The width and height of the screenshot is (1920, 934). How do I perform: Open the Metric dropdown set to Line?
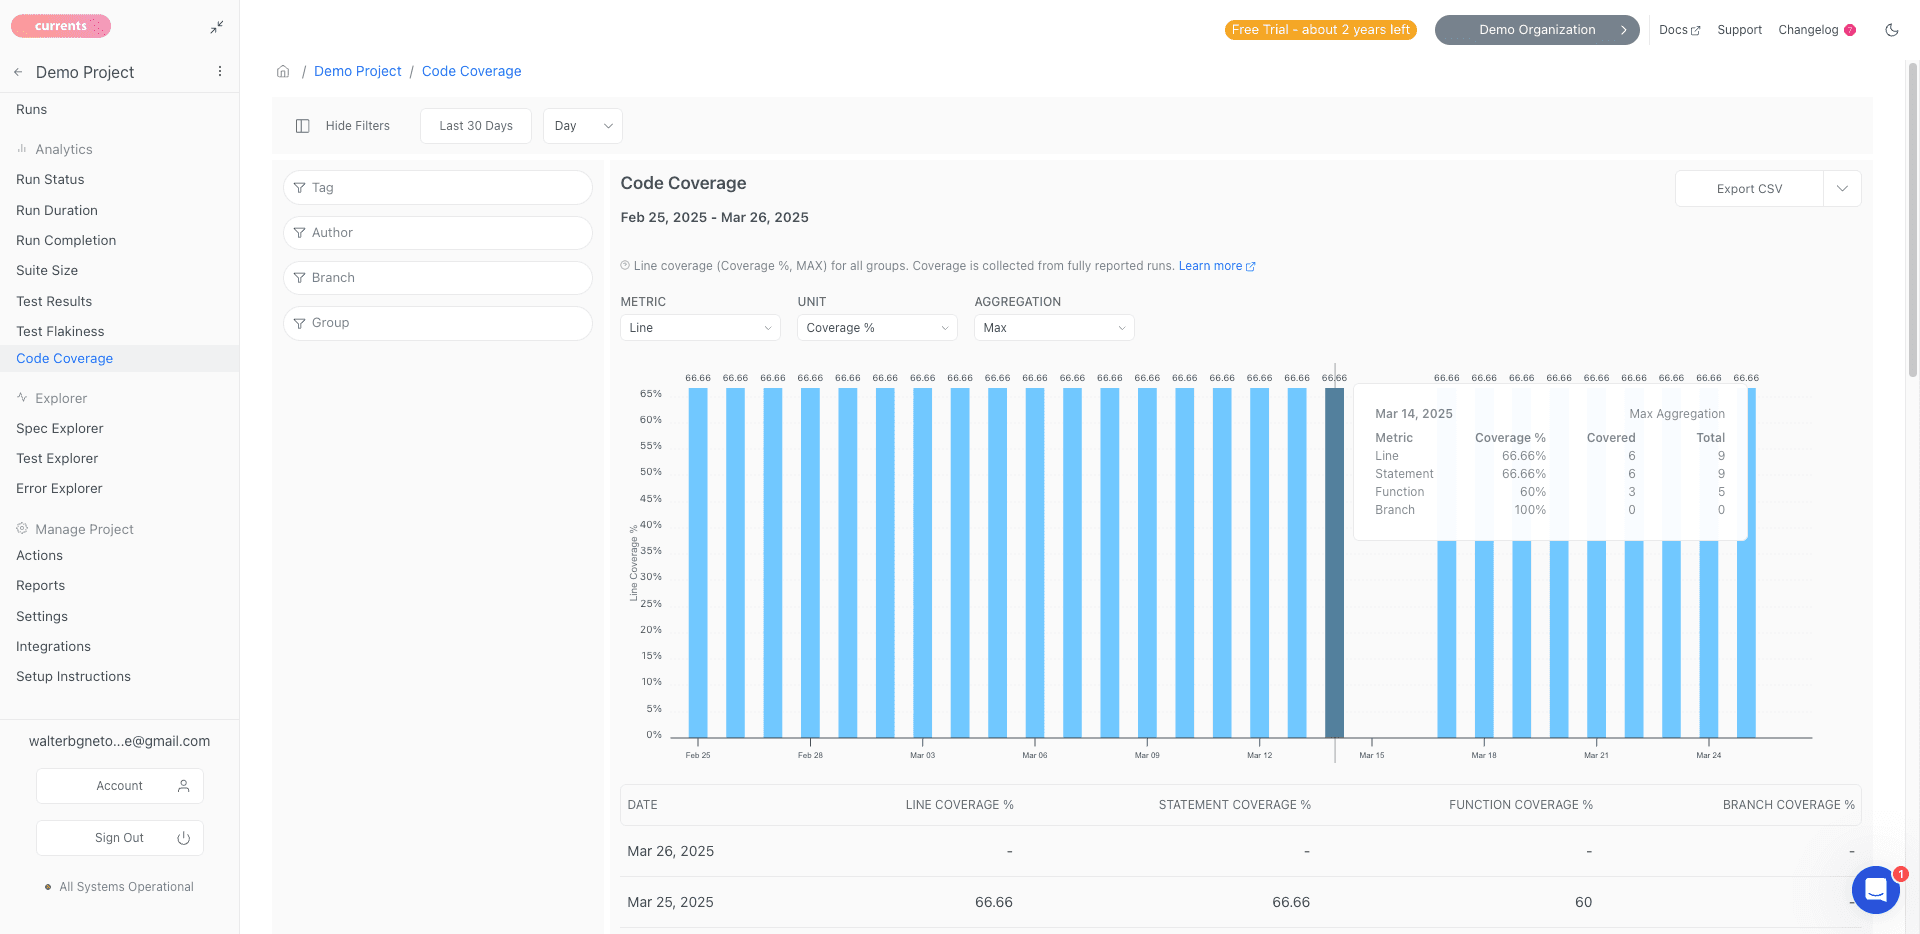(700, 328)
